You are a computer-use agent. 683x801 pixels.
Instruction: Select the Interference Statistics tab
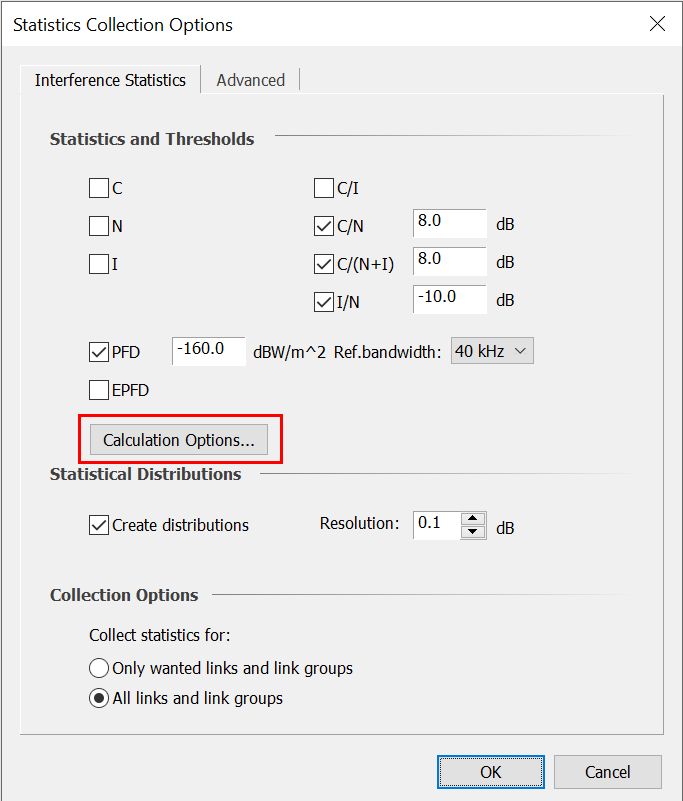tap(110, 80)
